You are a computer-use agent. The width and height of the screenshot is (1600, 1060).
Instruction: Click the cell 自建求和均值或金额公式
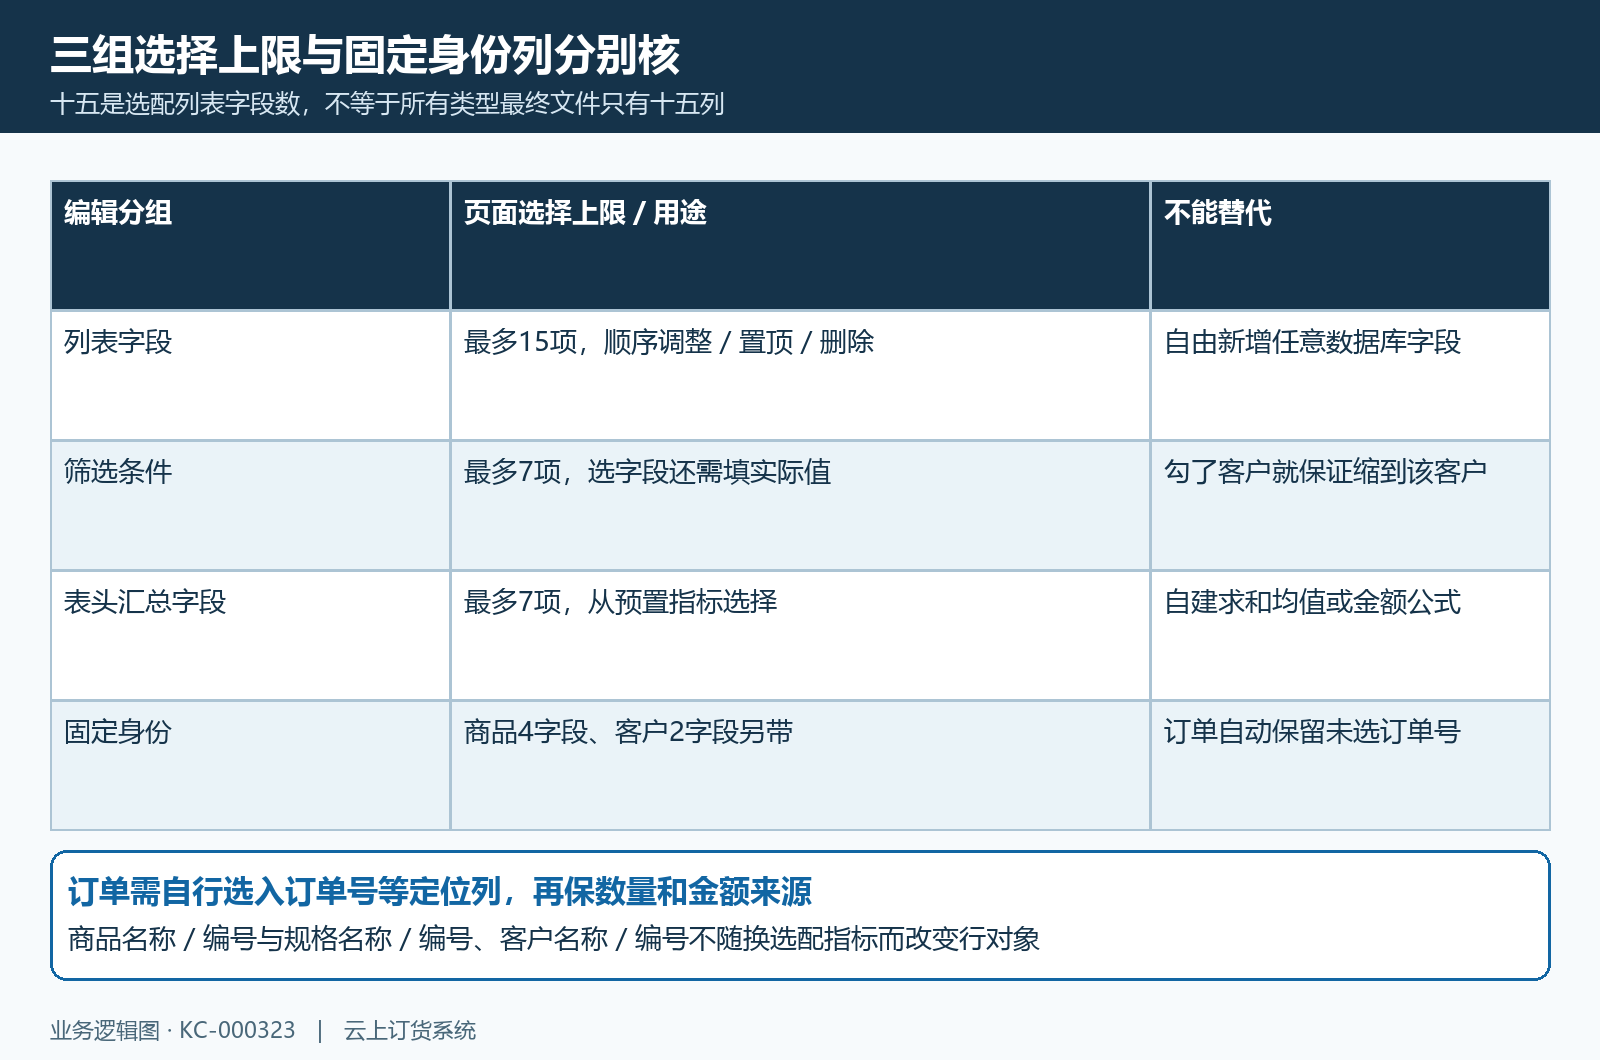(1350, 635)
